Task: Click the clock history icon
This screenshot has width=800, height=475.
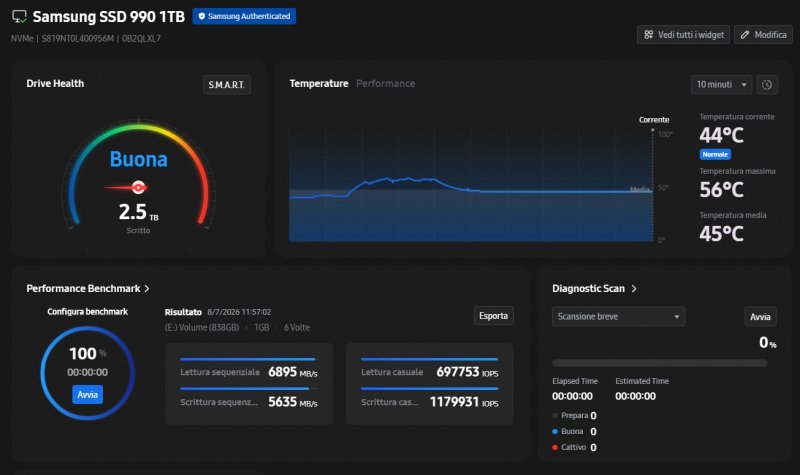Action: pyautogui.click(x=767, y=85)
